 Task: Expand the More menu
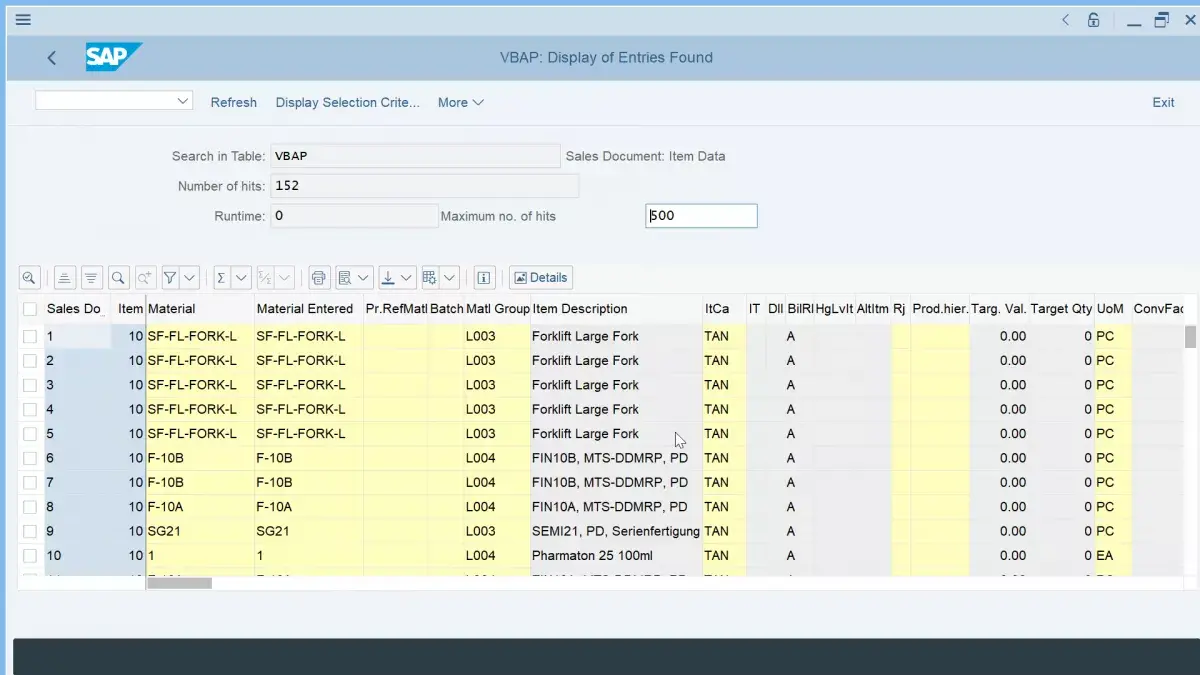[x=461, y=102]
